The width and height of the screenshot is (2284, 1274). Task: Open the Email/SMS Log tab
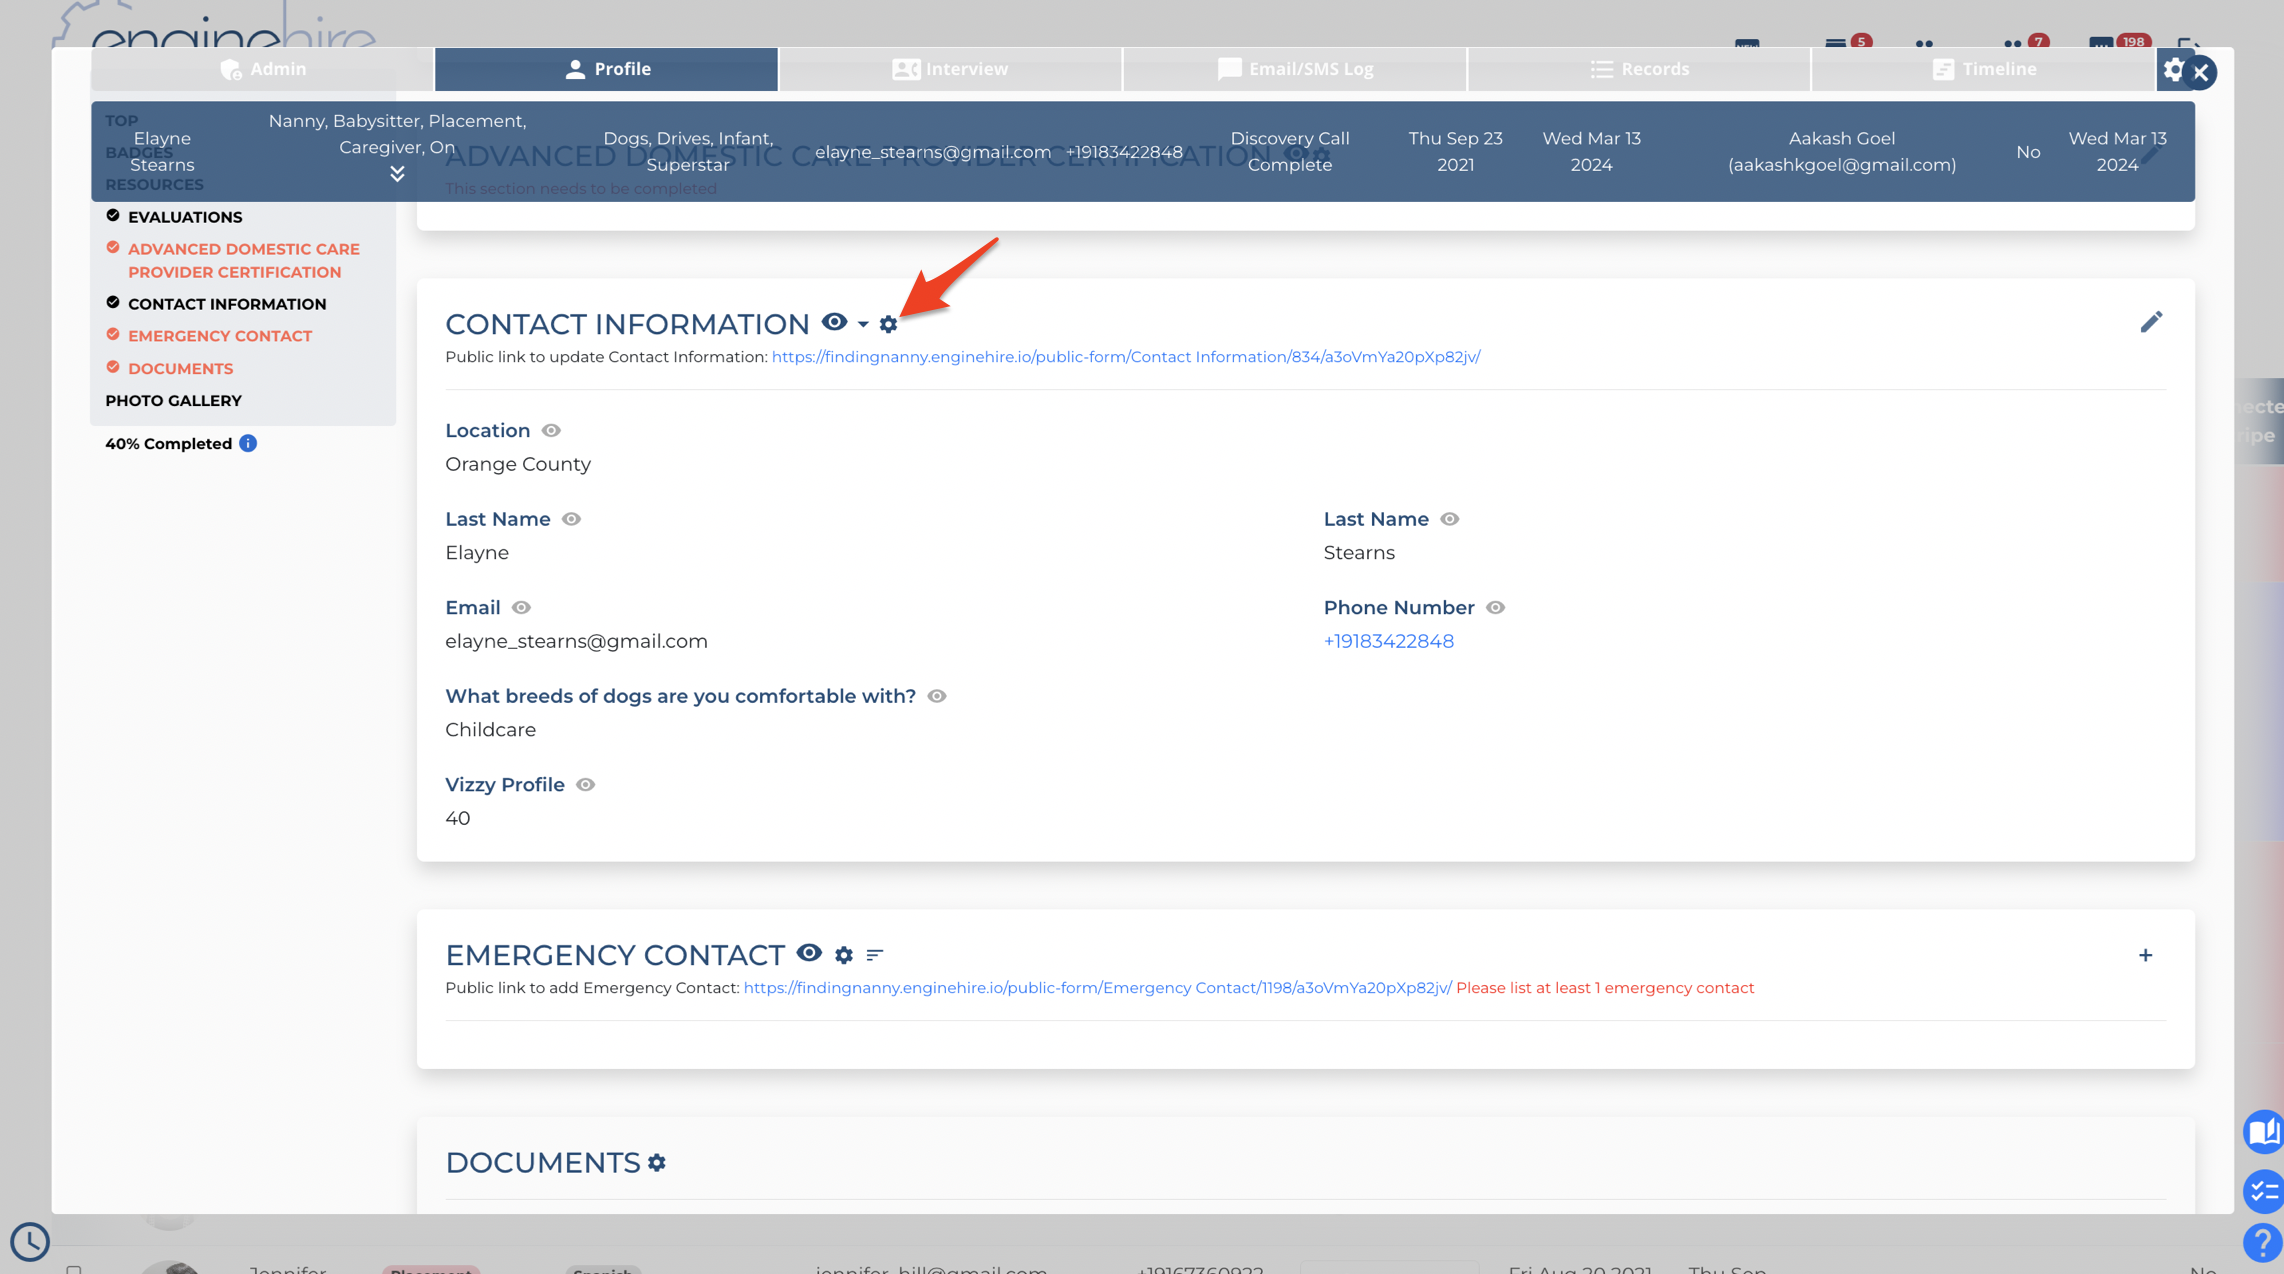[x=1295, y=69]
